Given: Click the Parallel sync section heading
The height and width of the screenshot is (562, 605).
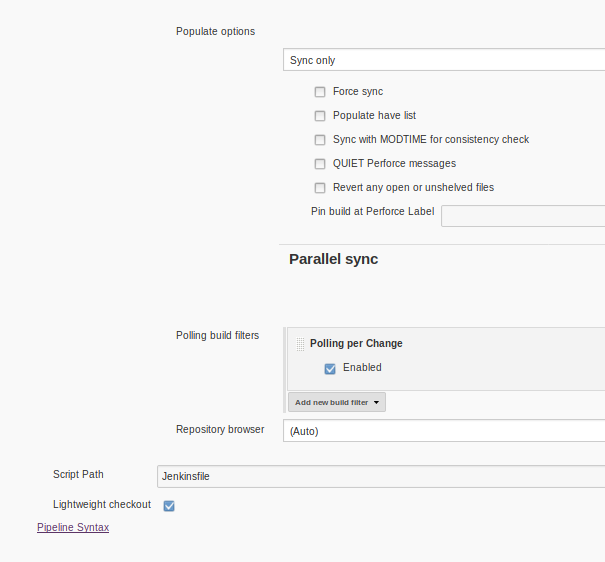Looking at the screenshot, I should (333, 259).
